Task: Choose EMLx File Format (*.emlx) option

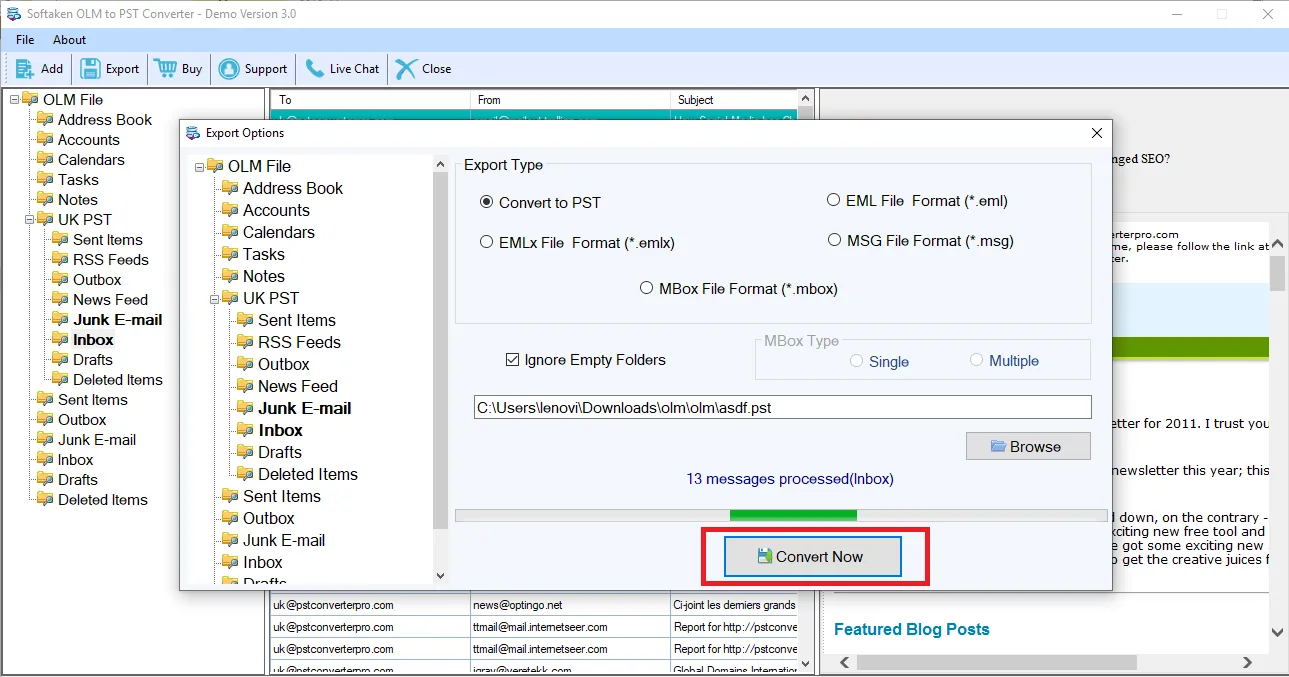Action: point(487,242)
